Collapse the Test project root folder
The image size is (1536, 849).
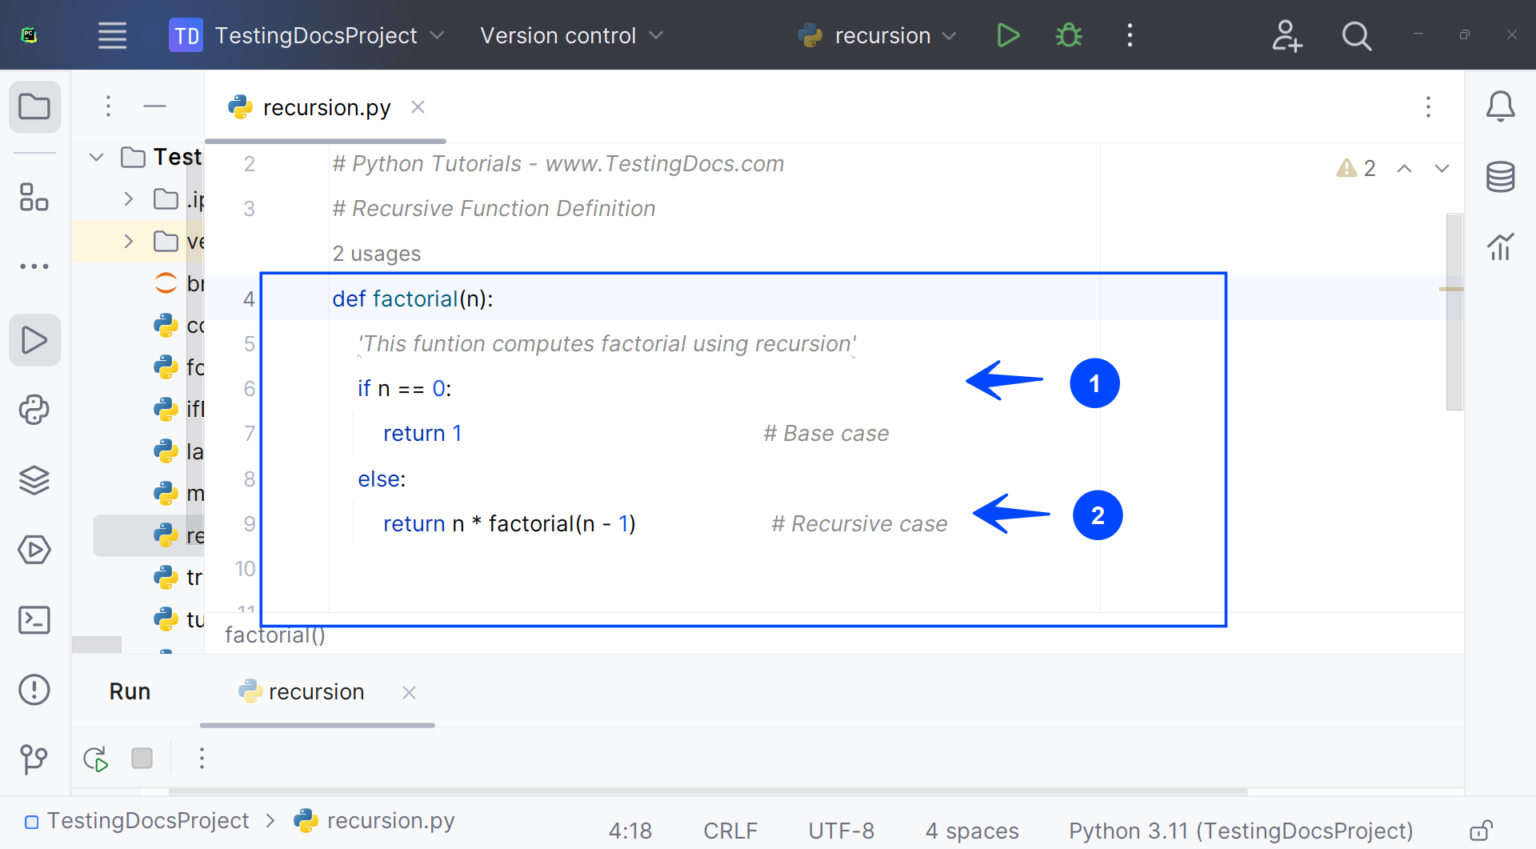(97, 157)
